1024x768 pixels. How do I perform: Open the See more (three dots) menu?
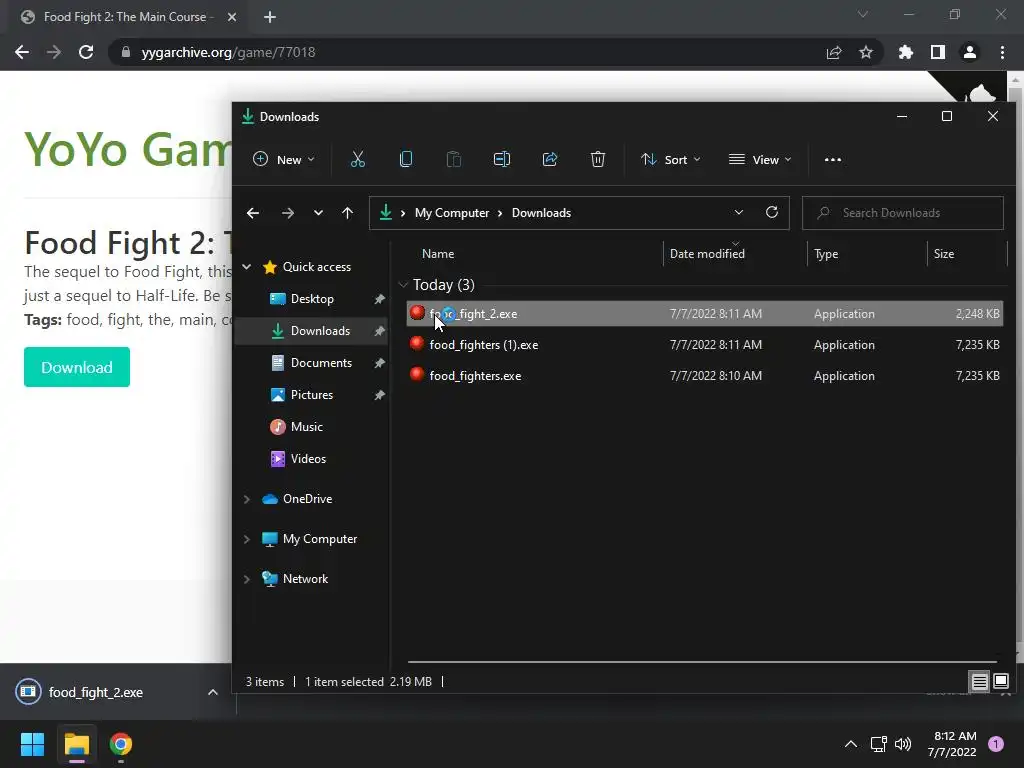(x=833, y=159)
